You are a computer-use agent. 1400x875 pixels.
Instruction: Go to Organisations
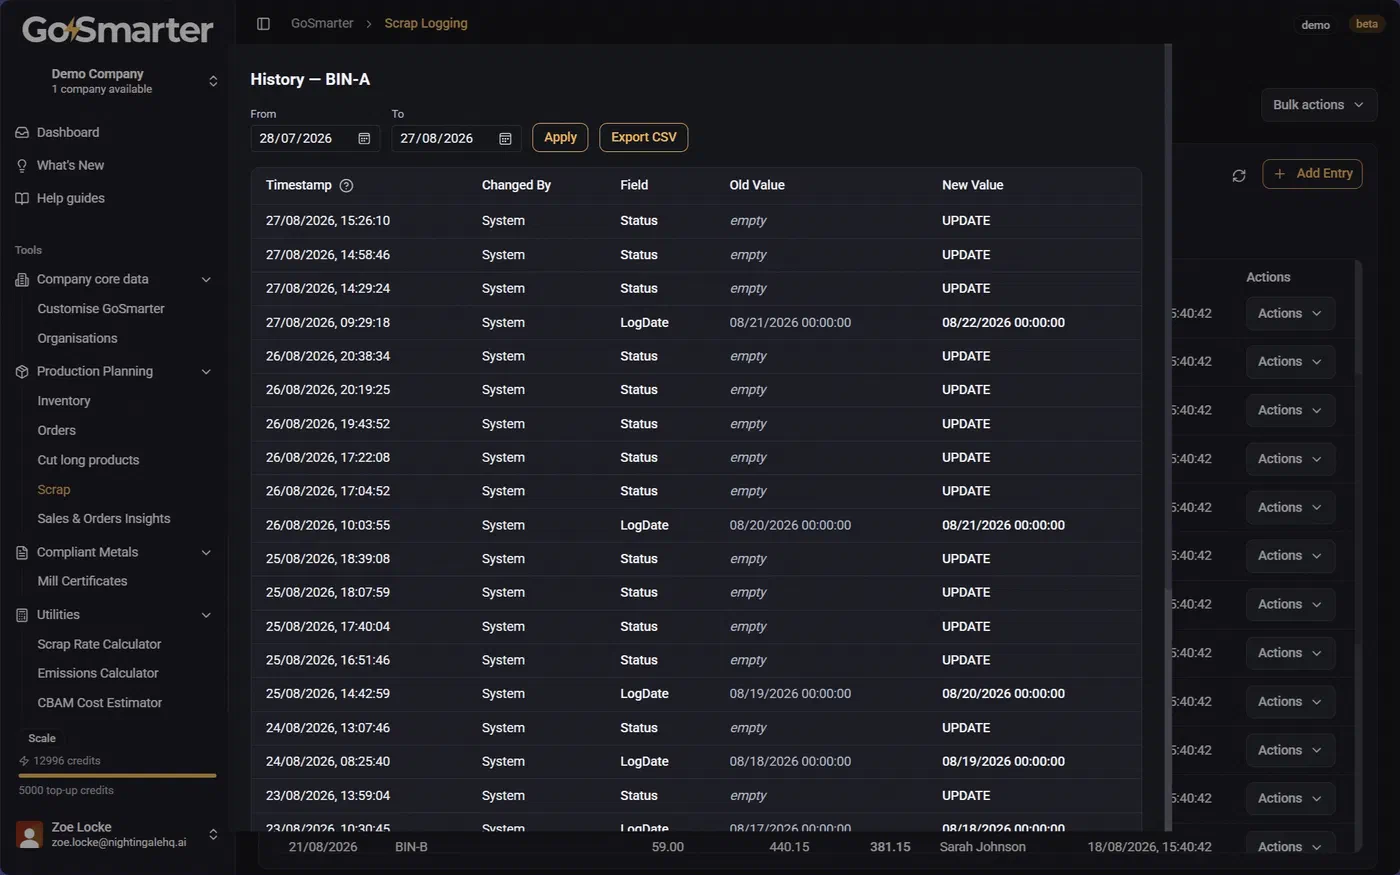click(x=77, y=338)
